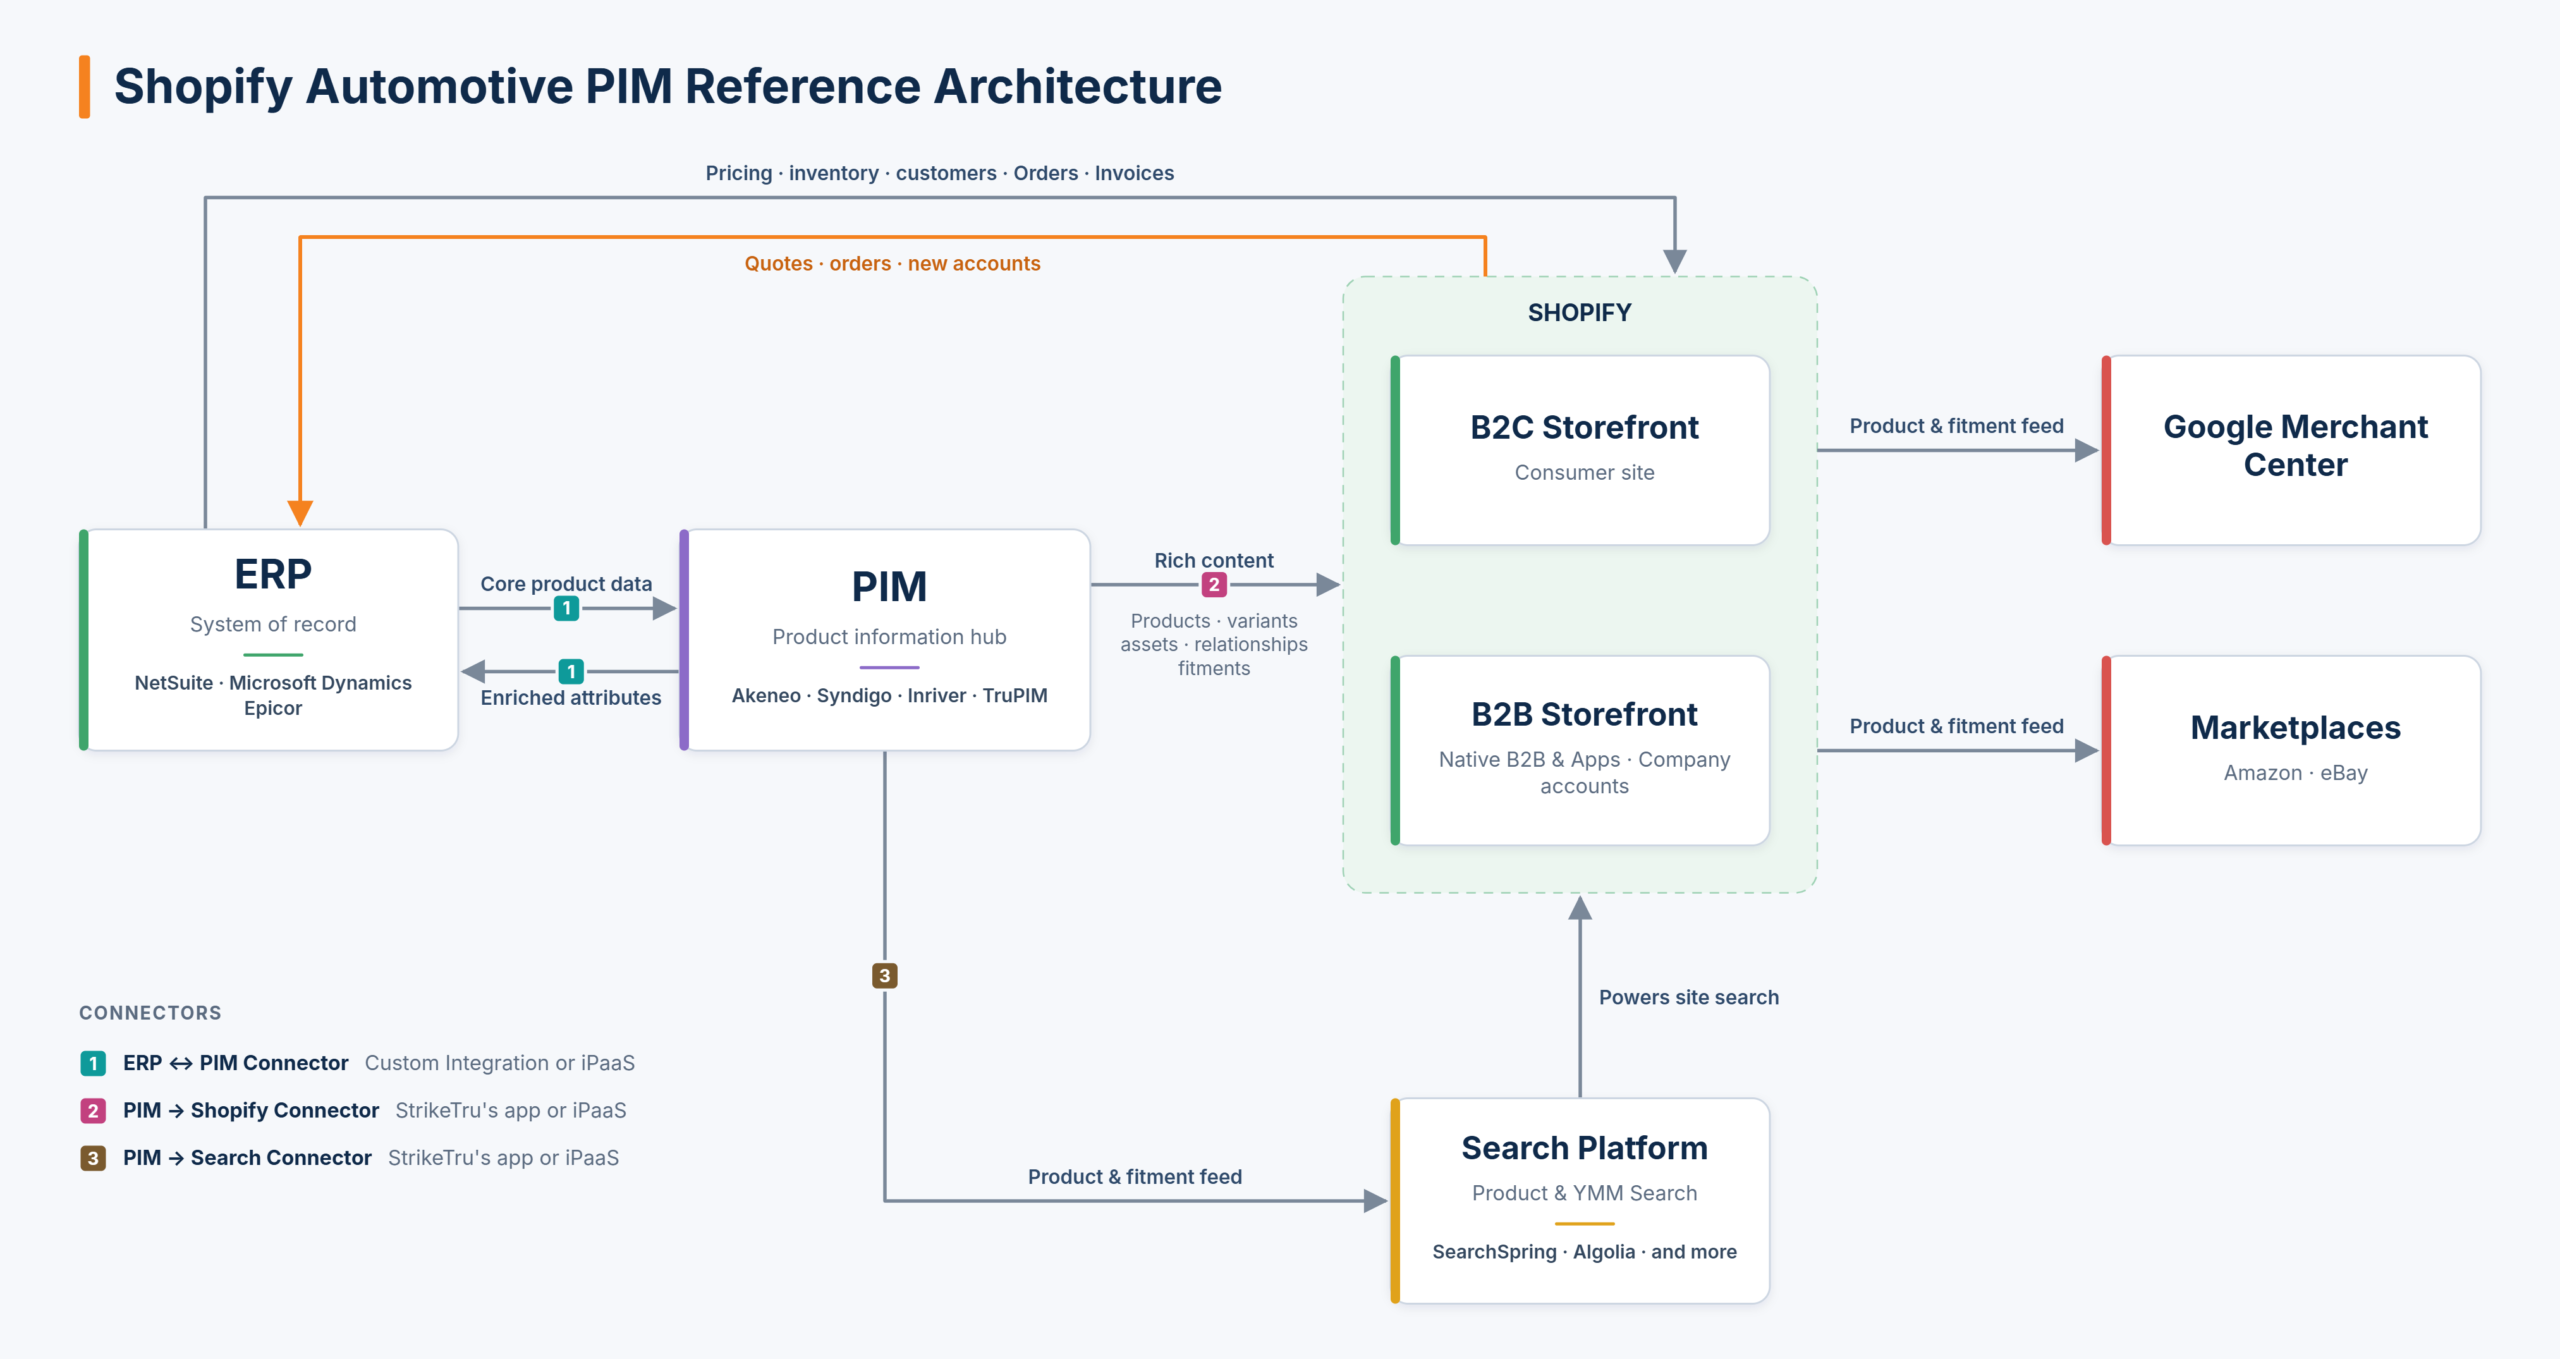Click the CONNECTORS legend heading

pos(150,1013)
